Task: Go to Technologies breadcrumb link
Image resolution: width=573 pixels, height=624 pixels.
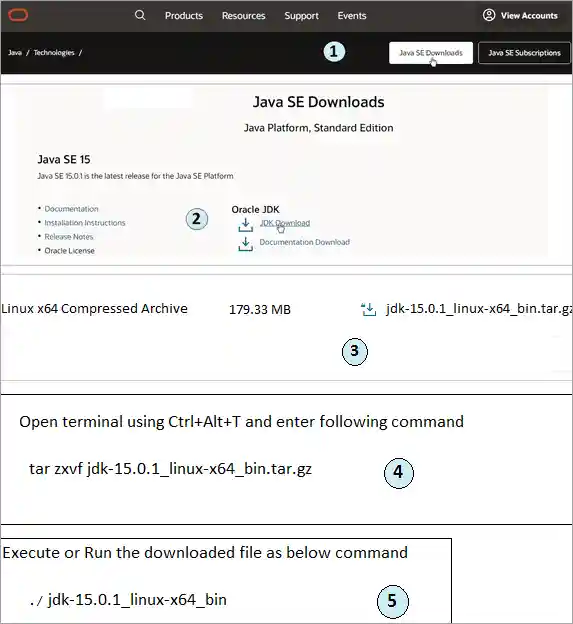Action: tap(54, 53)
